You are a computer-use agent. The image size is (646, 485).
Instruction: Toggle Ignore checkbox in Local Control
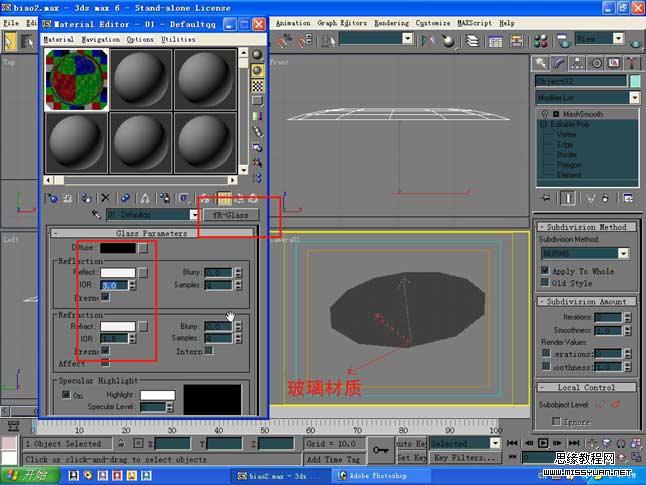pos(556,421)
